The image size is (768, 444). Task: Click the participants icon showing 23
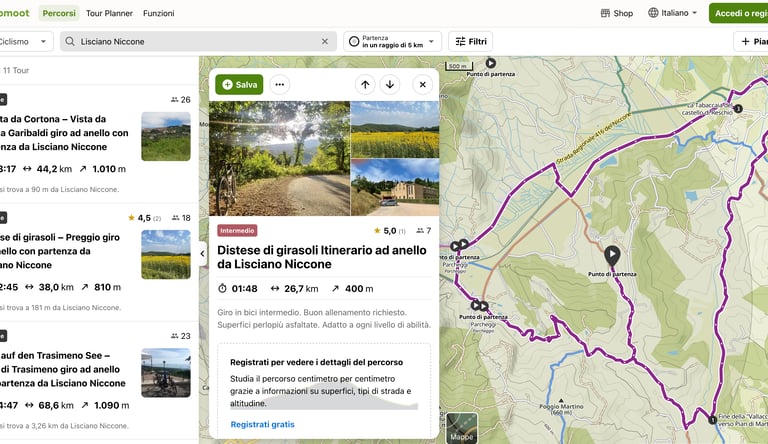point(174,336)
